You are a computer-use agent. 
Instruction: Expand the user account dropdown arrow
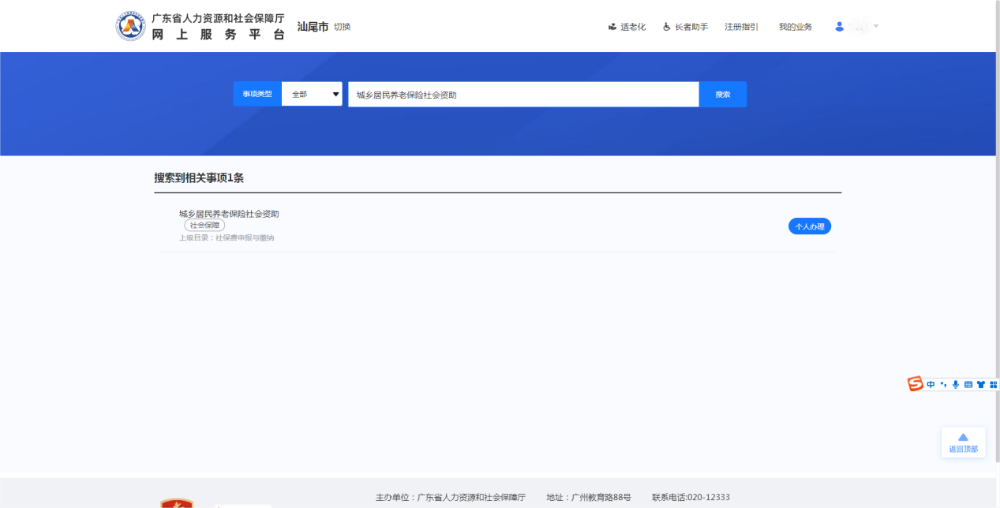tap(876, 26)
